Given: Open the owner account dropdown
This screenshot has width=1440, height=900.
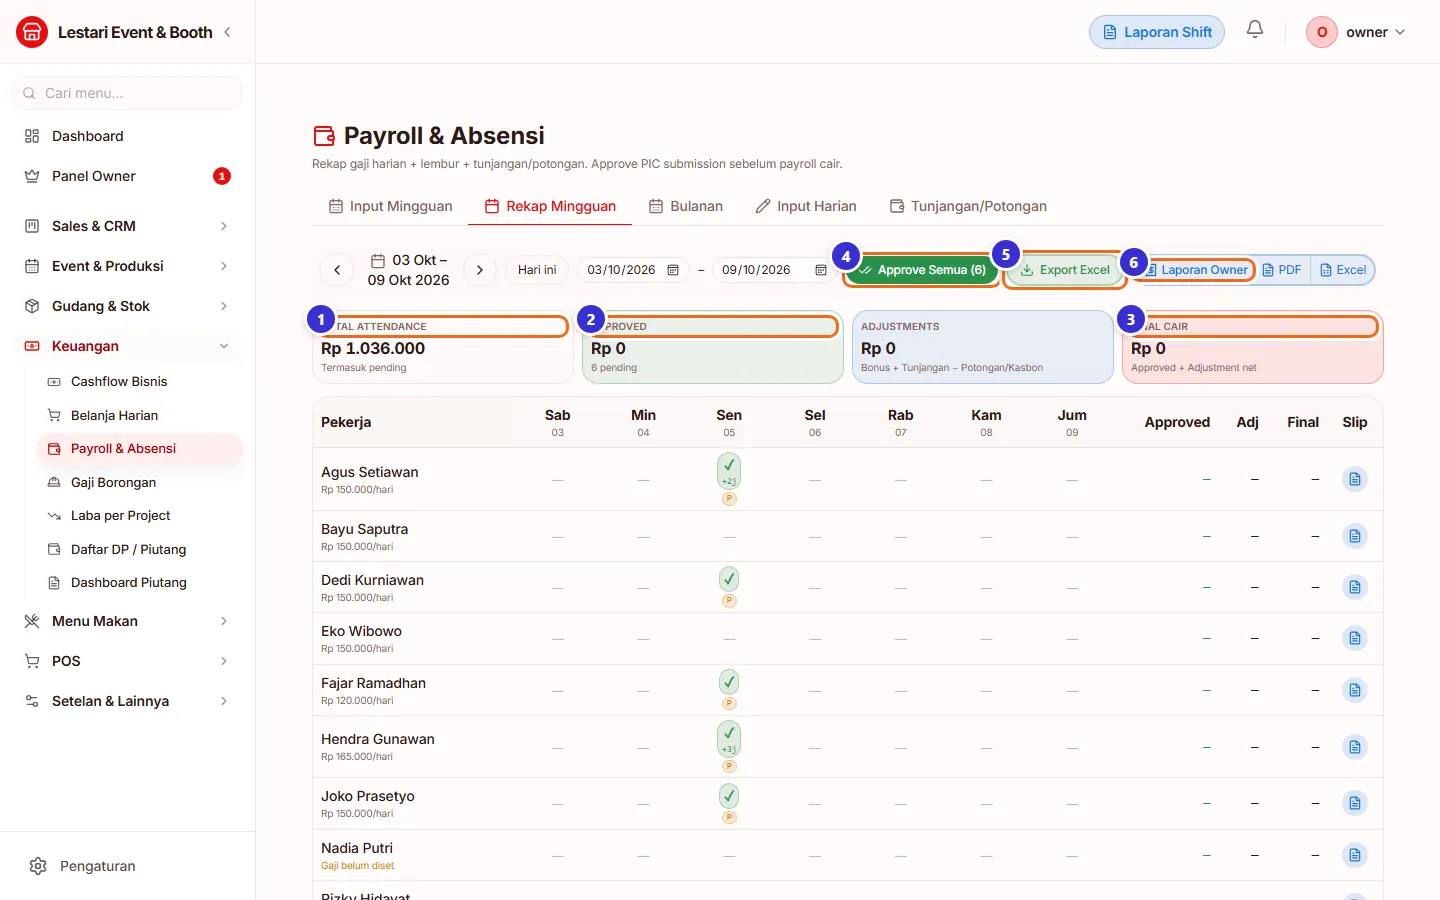Looking at the screenshot, I should point(1356,32).
